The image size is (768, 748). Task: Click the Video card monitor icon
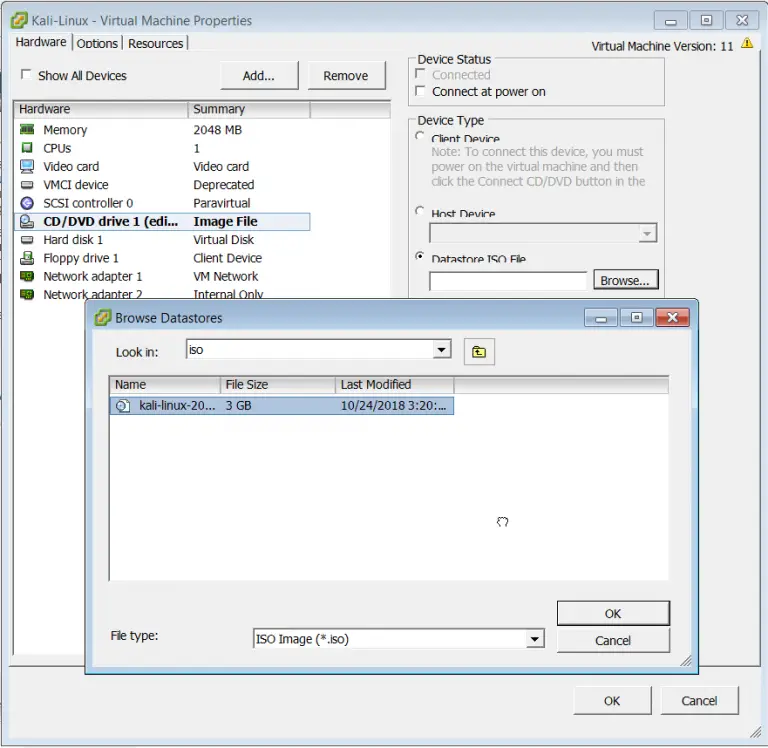tap(27, 167)
